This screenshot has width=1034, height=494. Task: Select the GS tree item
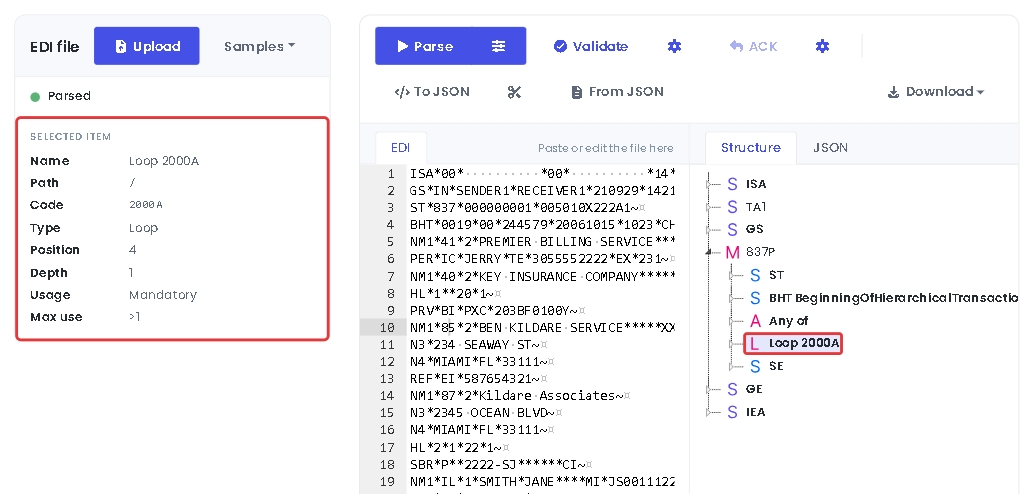pos(754,230)
